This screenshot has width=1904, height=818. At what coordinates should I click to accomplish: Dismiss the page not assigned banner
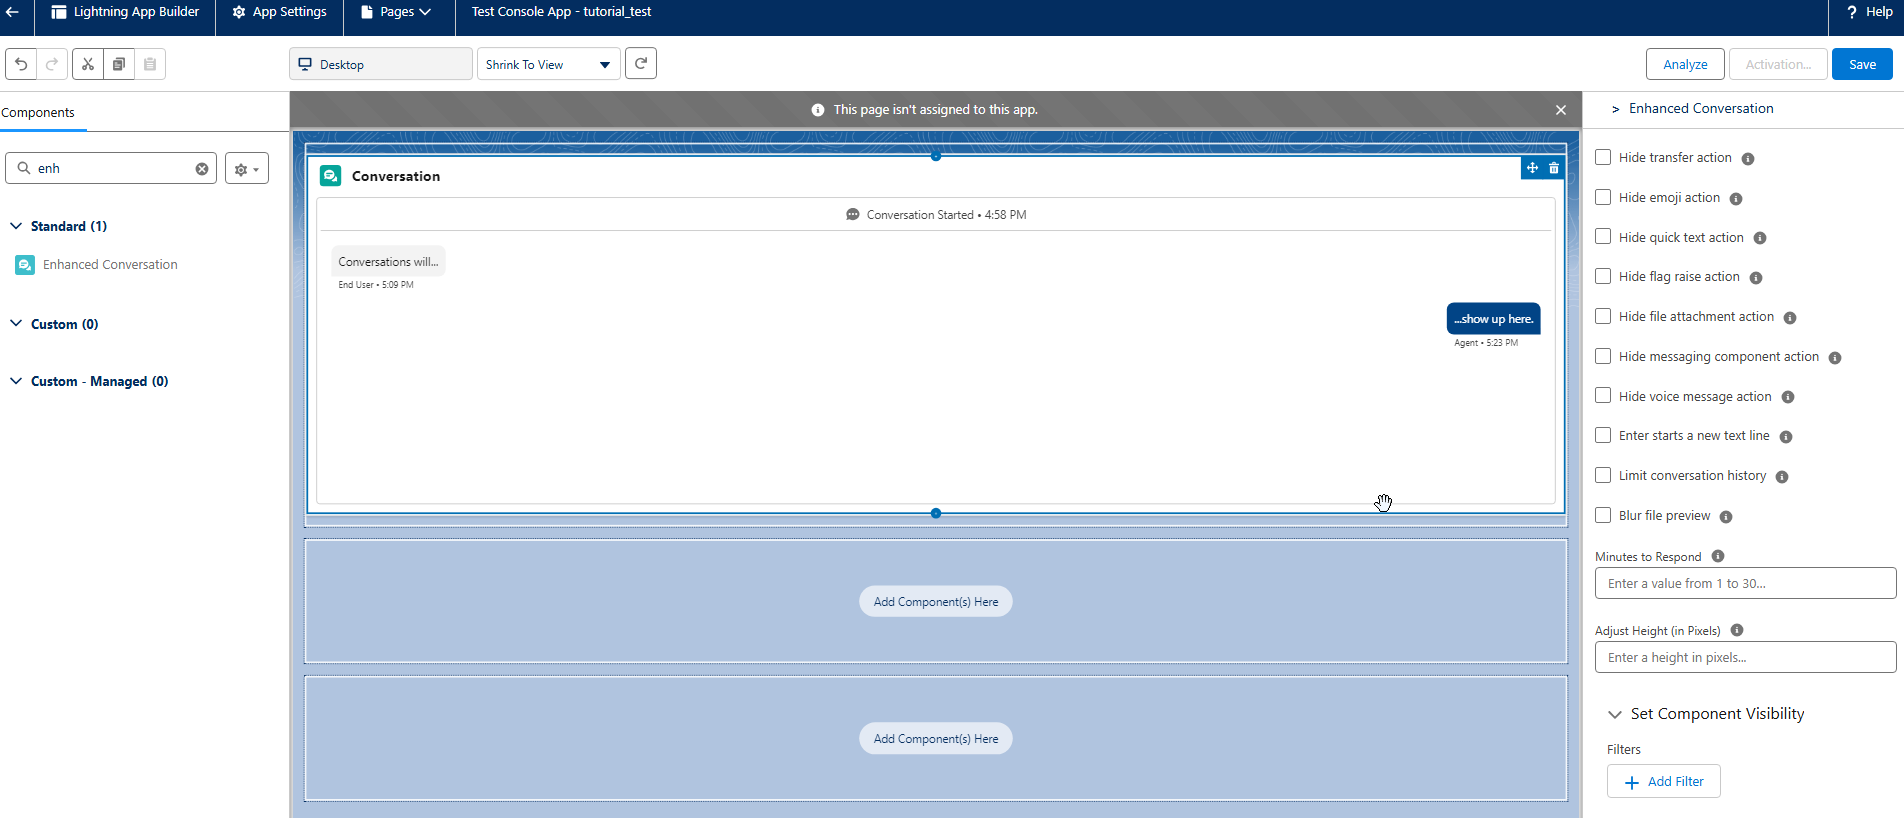click(1561, 110)
